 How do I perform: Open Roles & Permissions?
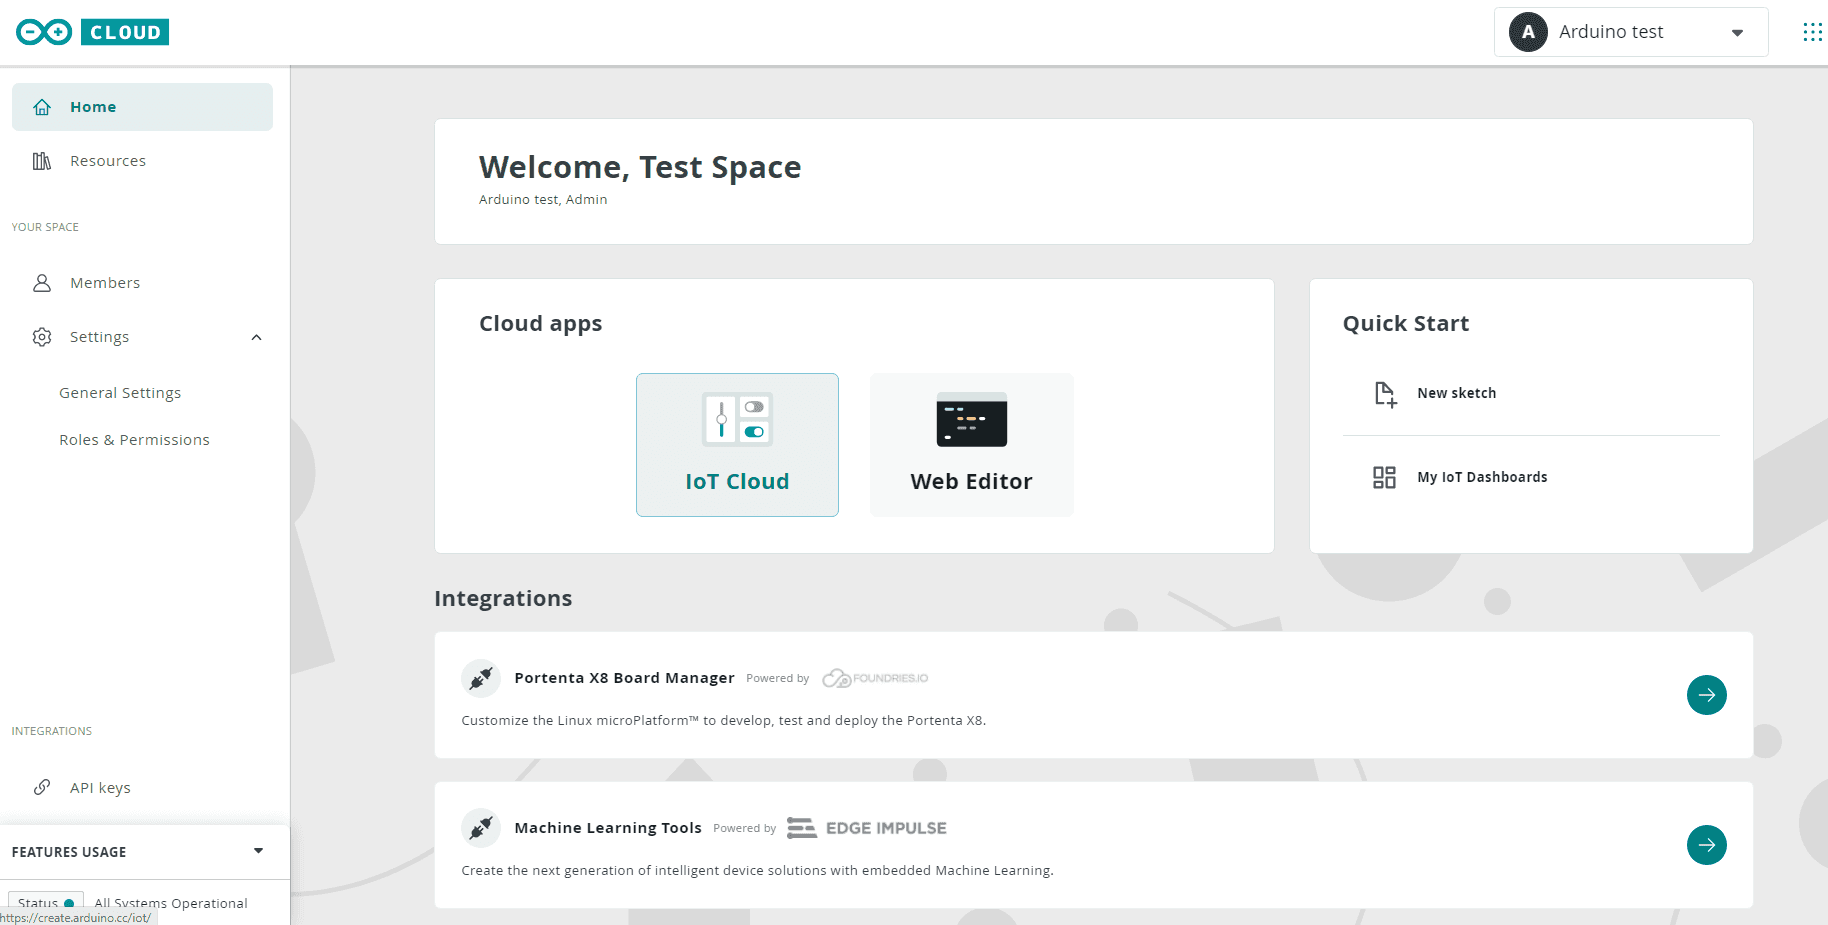tap(134, 440)
